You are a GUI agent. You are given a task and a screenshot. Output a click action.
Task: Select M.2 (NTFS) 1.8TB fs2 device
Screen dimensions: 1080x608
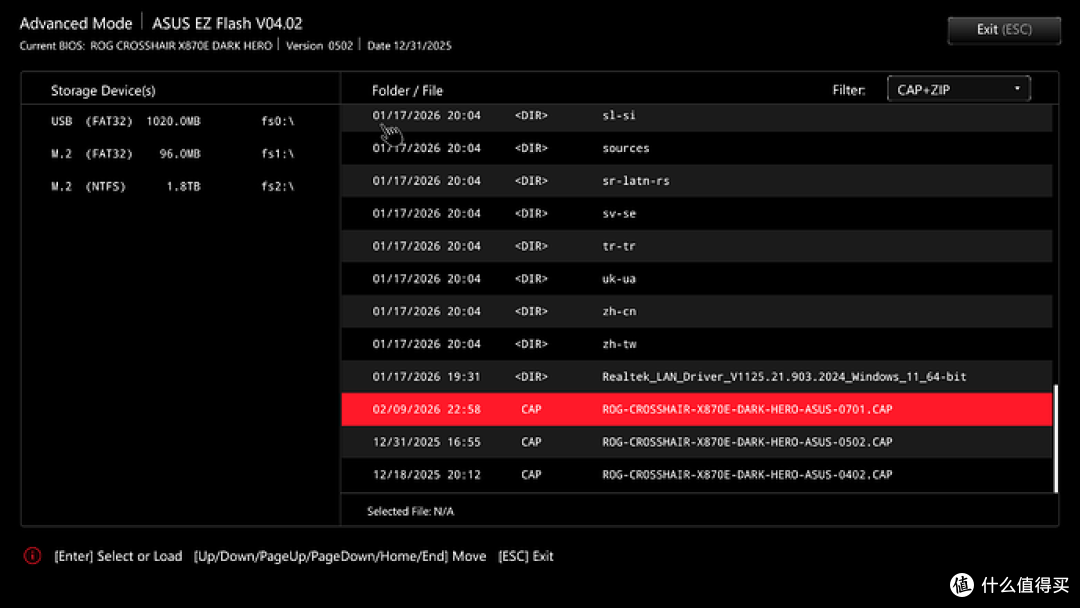tap(172, 187)
